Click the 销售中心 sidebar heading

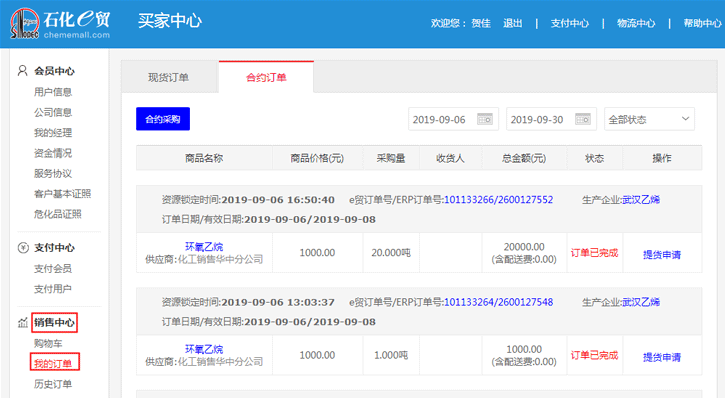(54, 323)
